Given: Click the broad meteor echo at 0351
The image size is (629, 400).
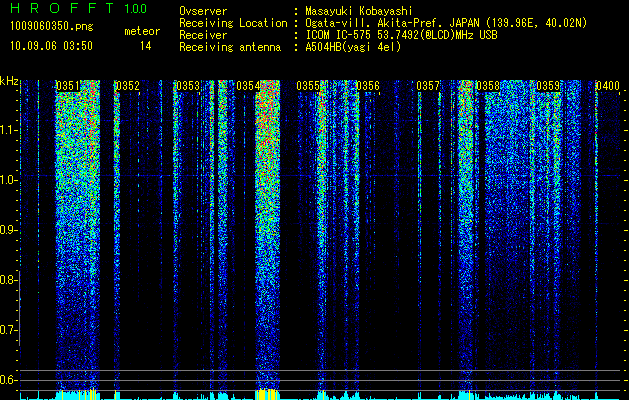Looking at the screenshot, I should pyautogui.click(x=77, y=233).
